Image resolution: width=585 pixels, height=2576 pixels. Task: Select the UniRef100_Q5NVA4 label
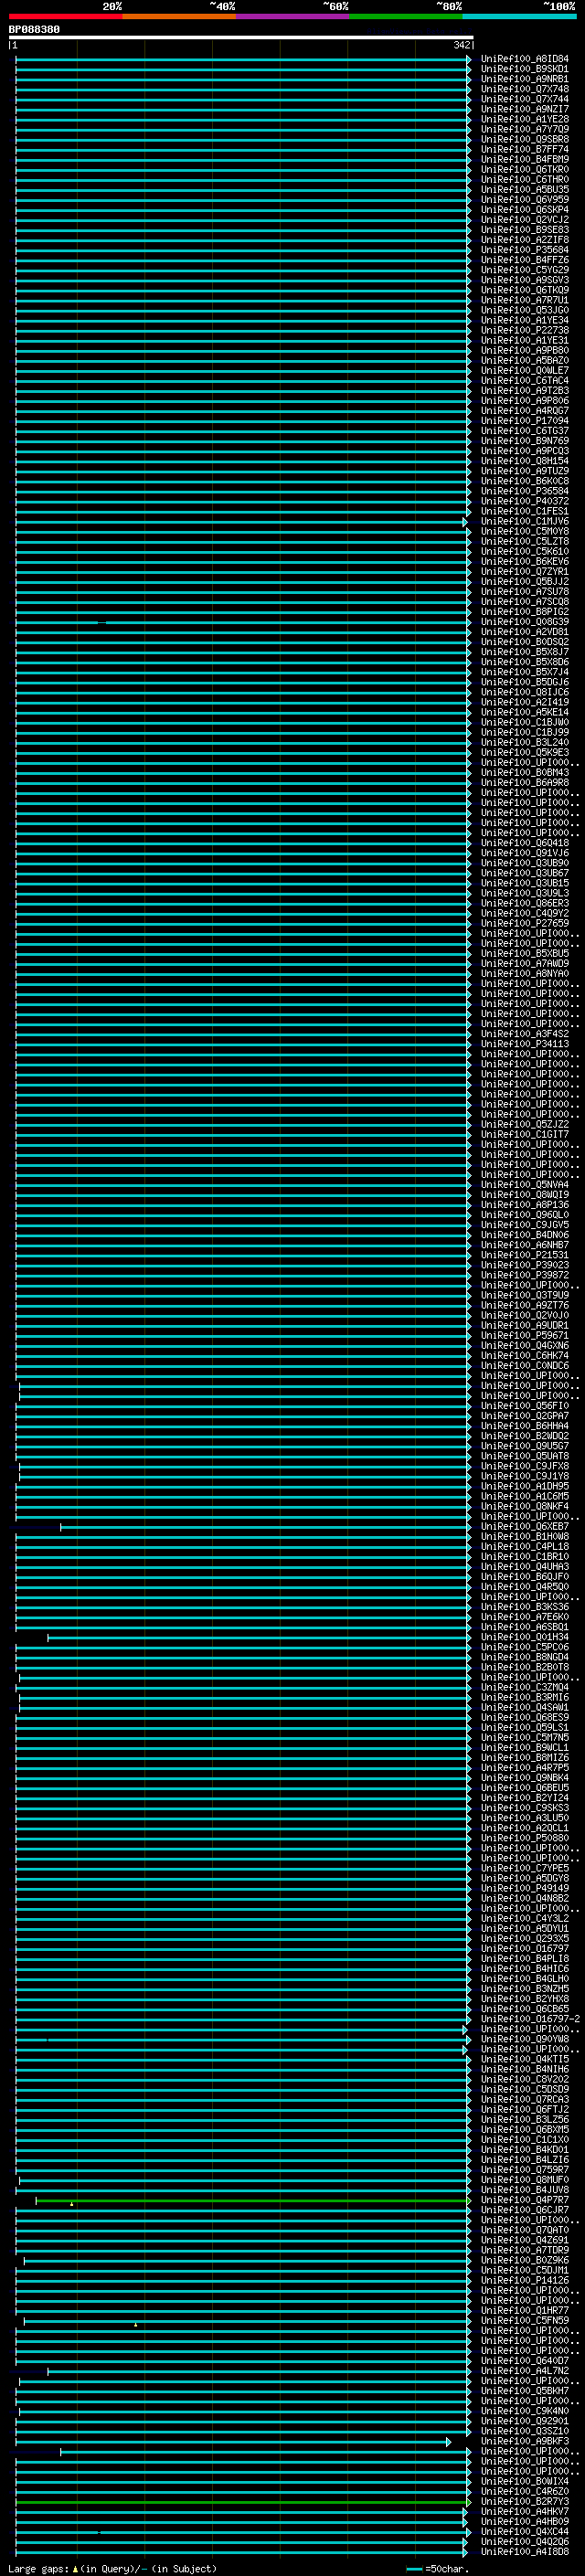coord(524,1185)
